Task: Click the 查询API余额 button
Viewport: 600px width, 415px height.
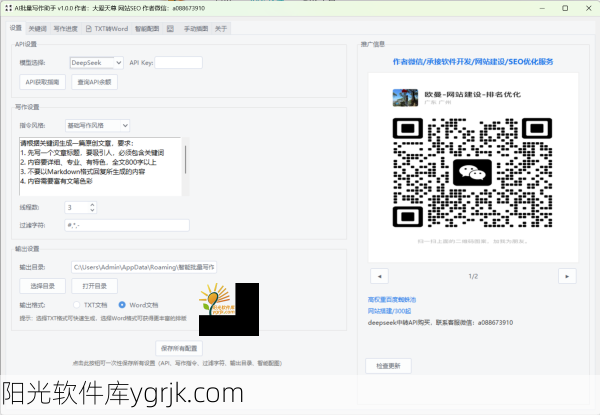Action: (95, 82)
